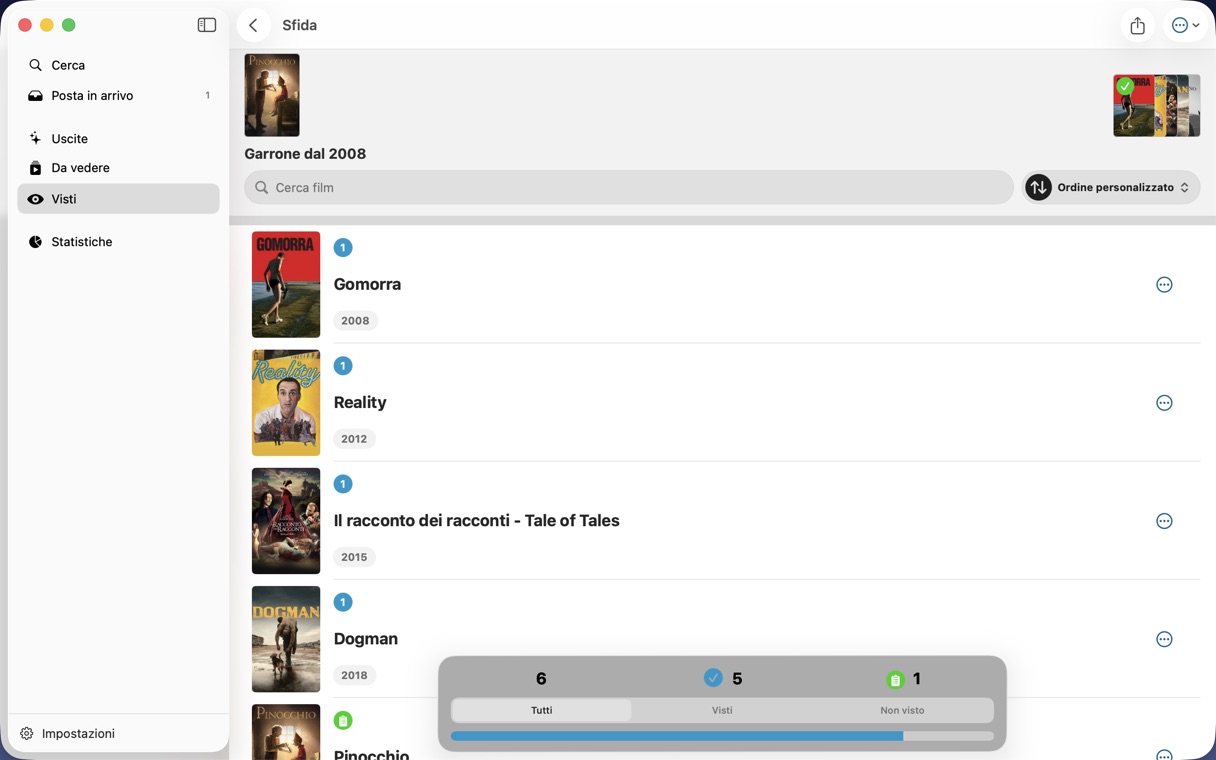The image size is (1216, 760).
Task: Open the share icon in toolbar
Action: (1138, 26)
